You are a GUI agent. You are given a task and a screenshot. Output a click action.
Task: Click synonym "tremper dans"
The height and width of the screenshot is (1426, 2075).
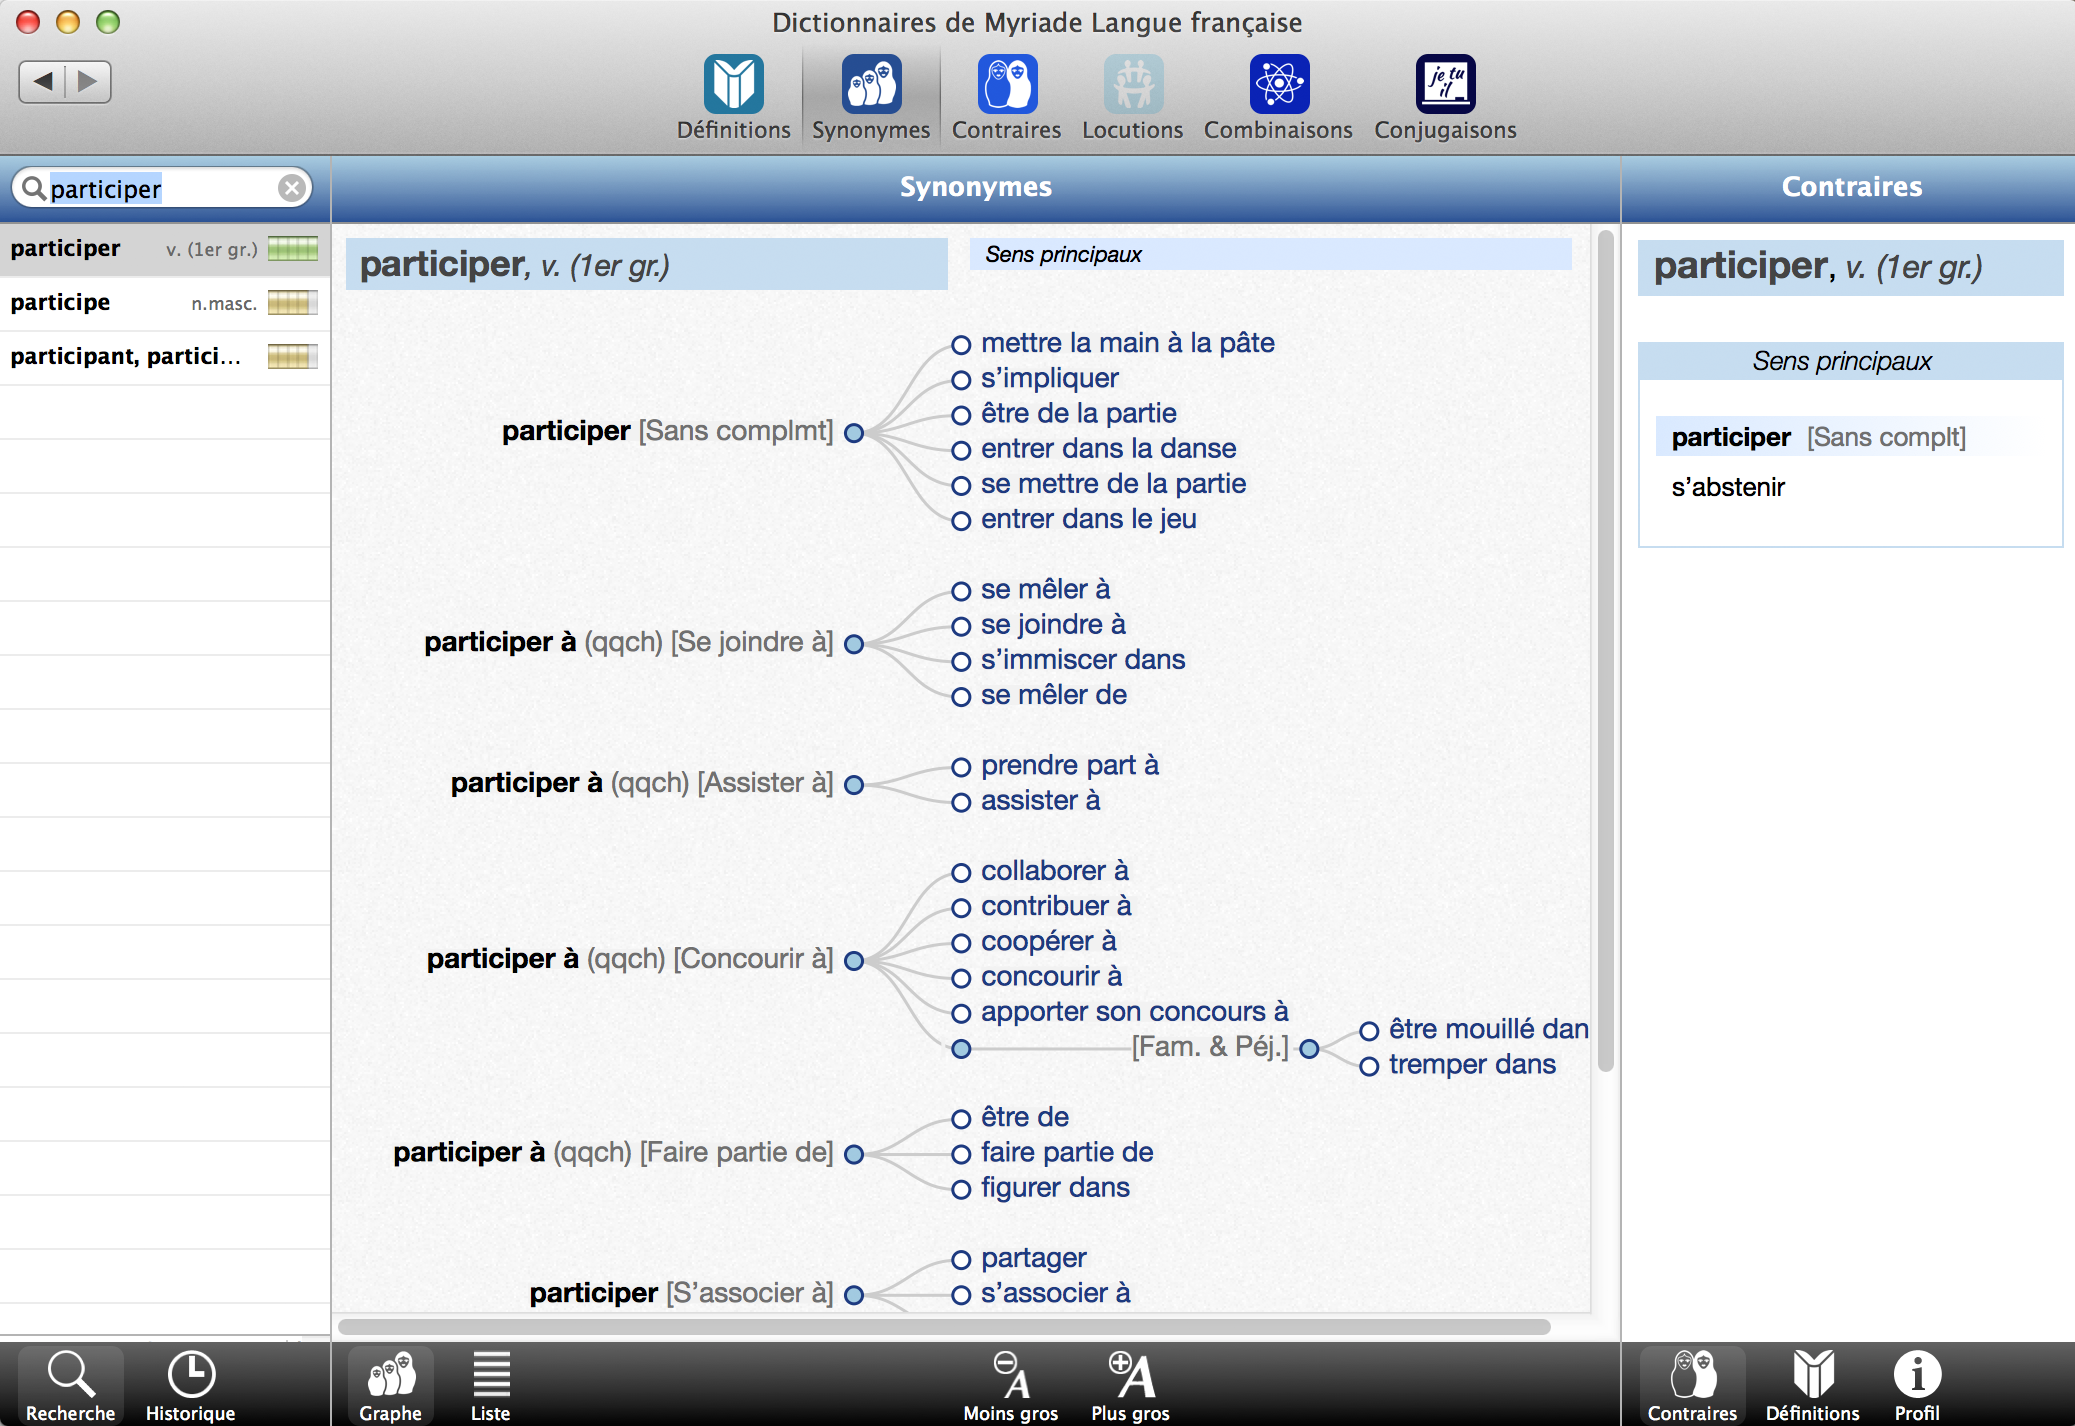pos(1472,1065)
